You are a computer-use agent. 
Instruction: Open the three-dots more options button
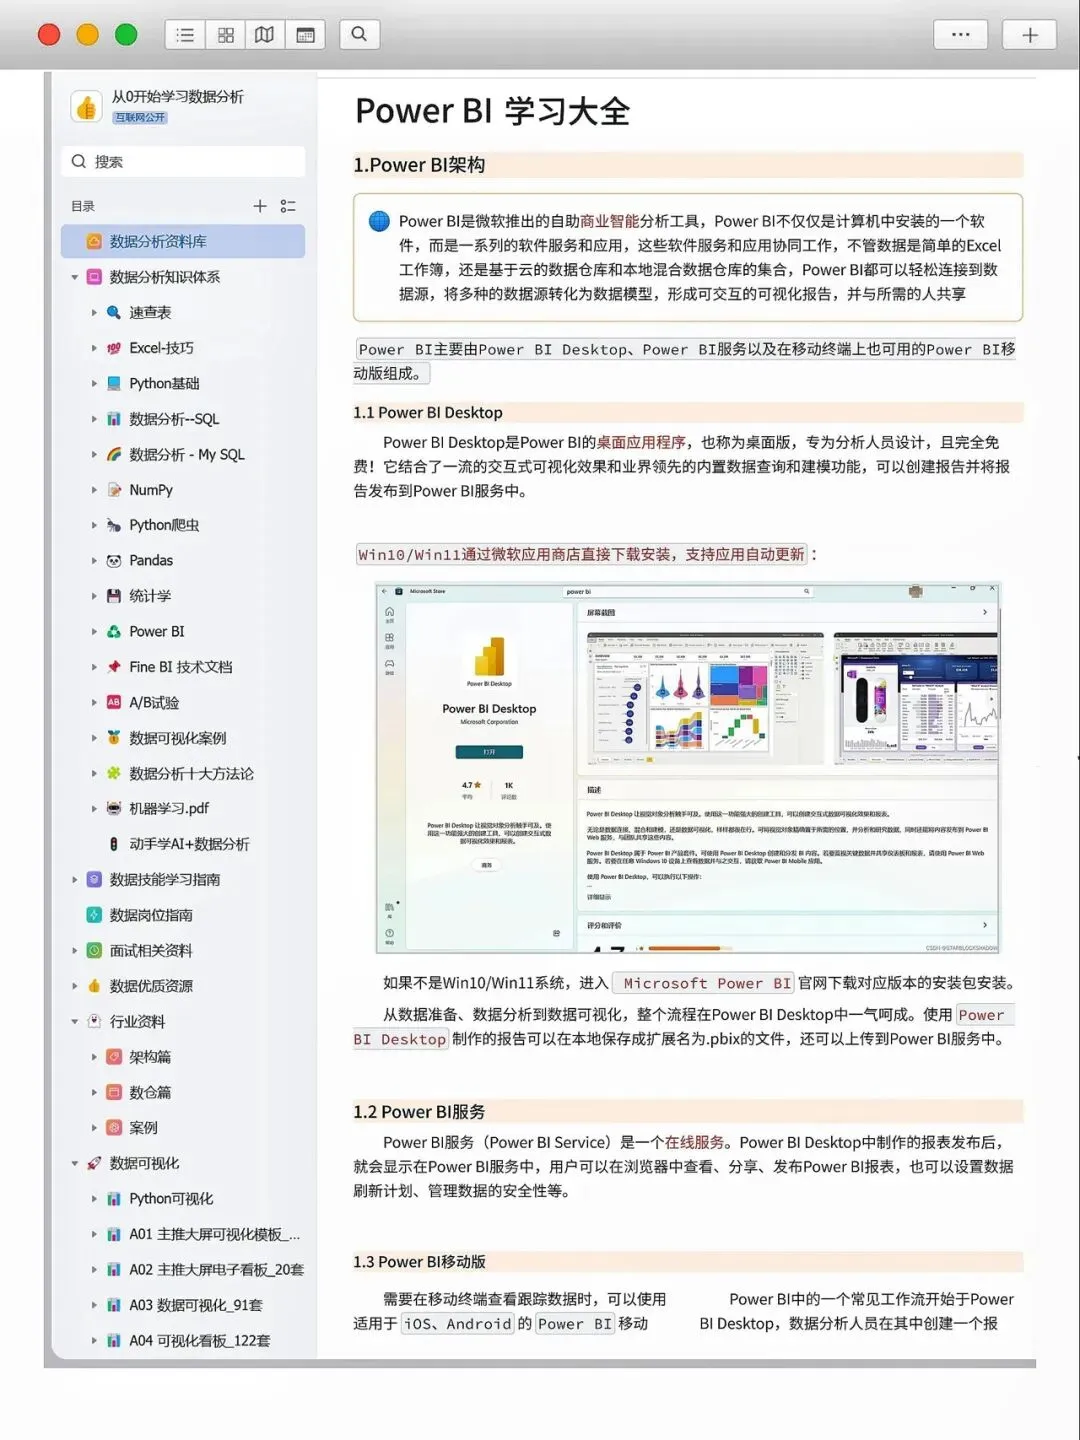[961, 35]
